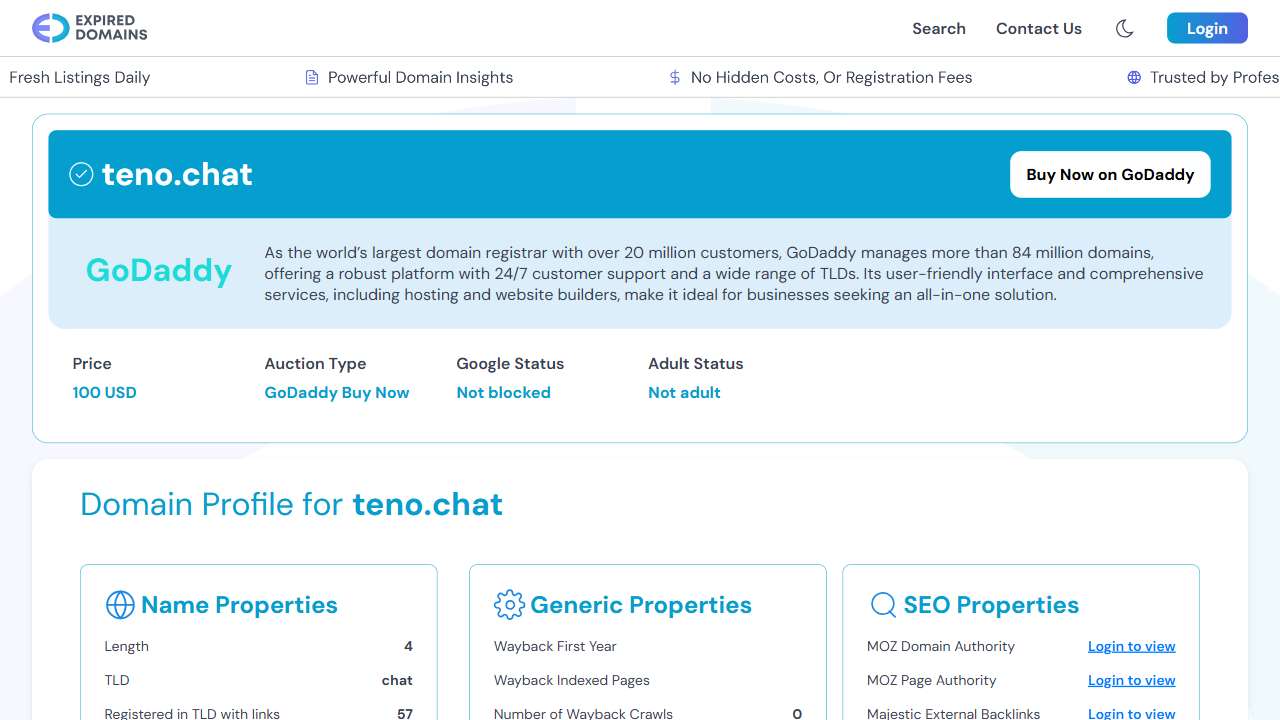Click the Not blocked Google status
The width and height of the screenshot is (1280, 720).
pyautogui.click(x=503, y=393)
